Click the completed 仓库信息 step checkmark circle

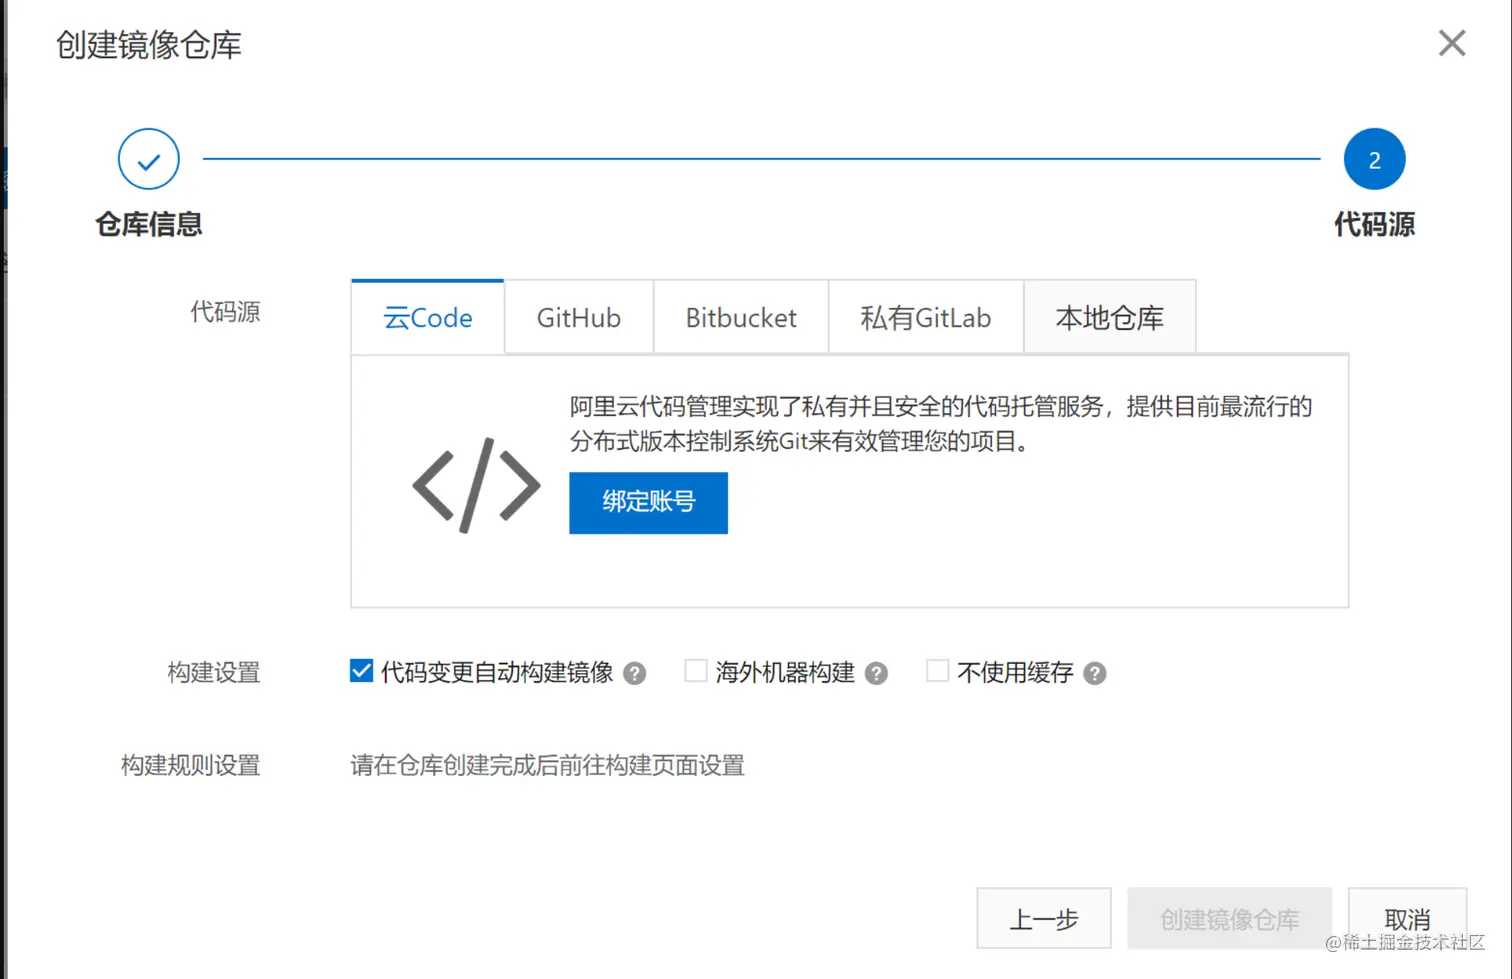149,159
